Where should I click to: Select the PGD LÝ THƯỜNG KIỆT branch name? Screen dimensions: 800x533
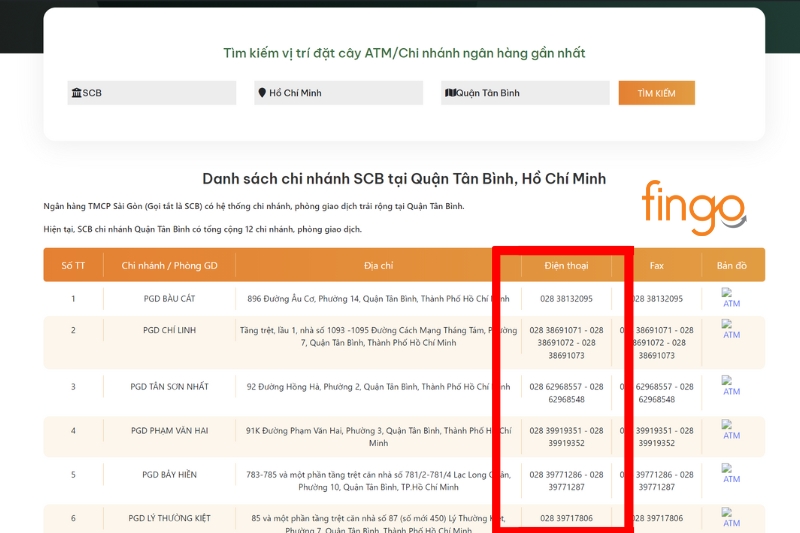coord(169,518)
